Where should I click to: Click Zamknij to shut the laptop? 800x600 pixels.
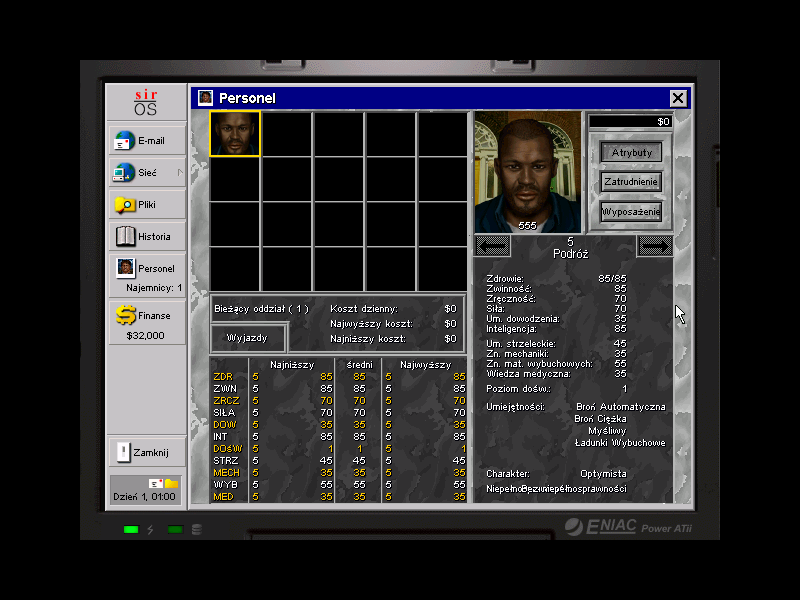pos(146,452)
